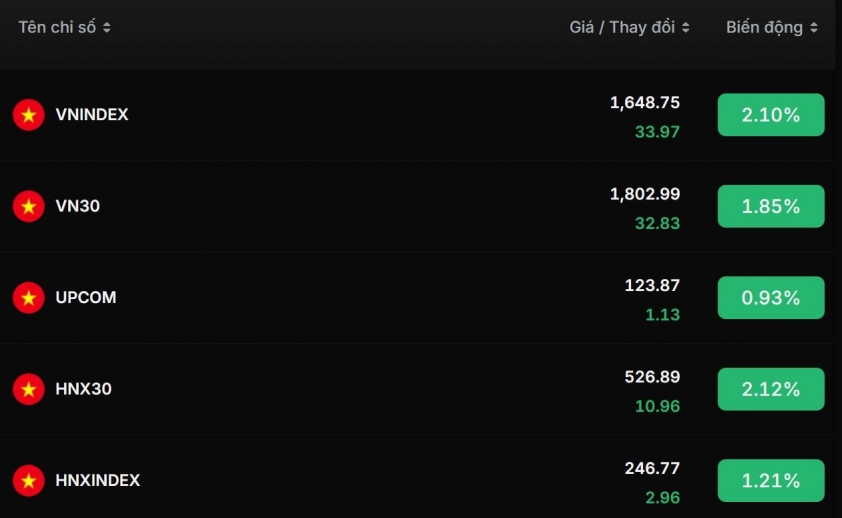Viewport: 842px width, 518px height.
Task: Open the VNINDEX index name link
Action: [92, 115]
